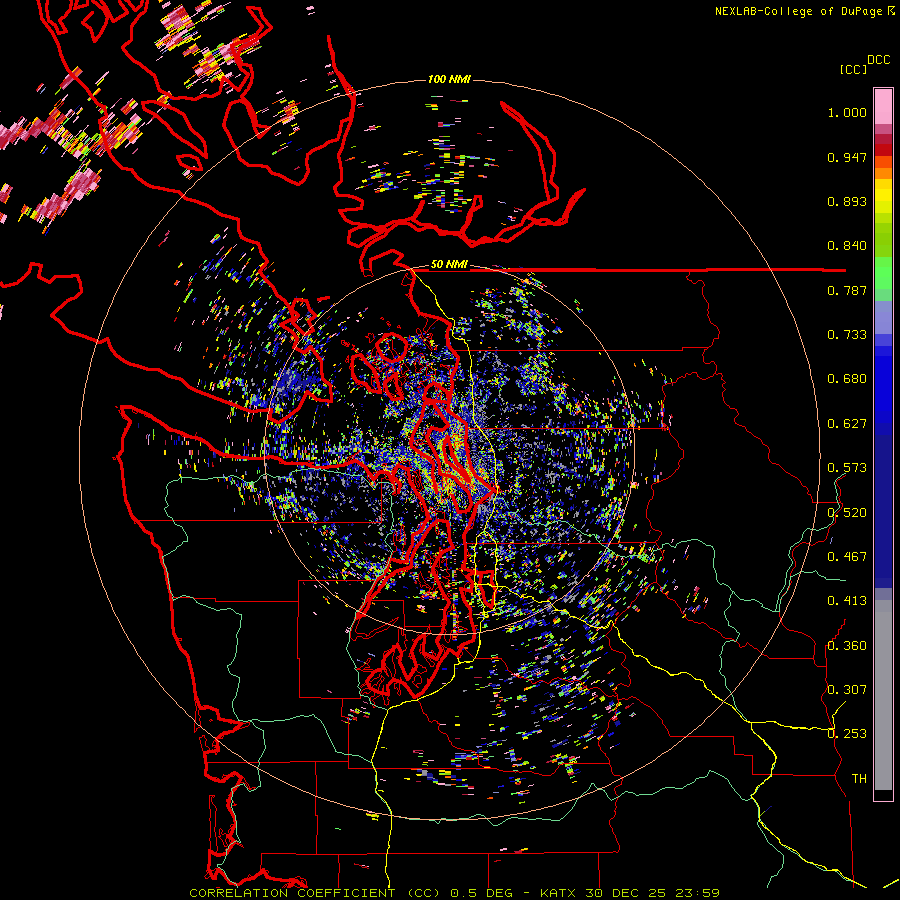
Task: Click the Correlation Coefficient KATX caption at the bottom
Action: 455,893
